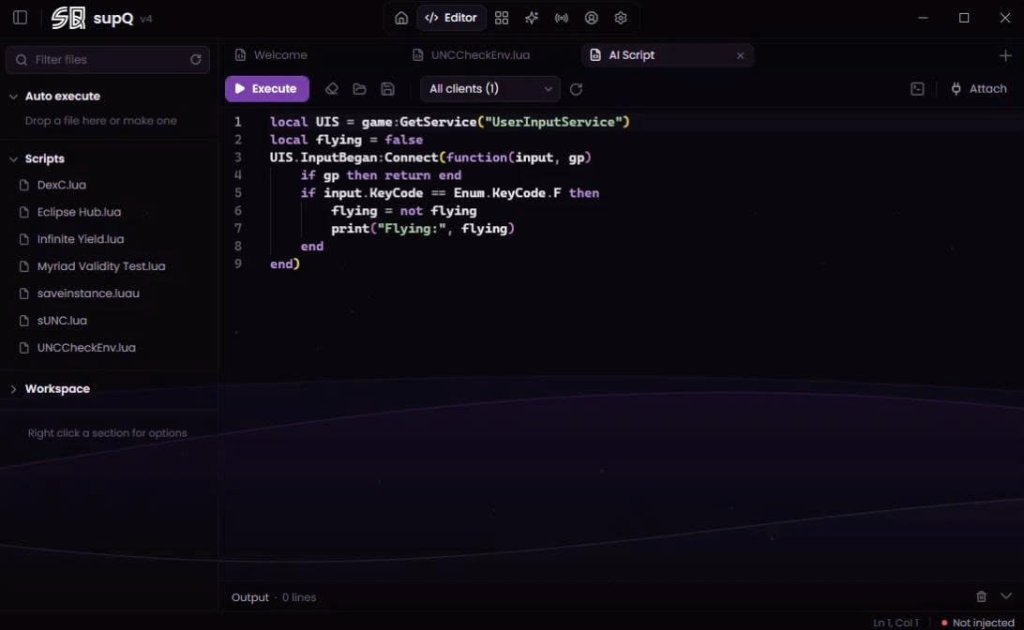This screenshot has width=1024, height=630.
Task: Switch to the UNCCheckEnv.lua tab
Action: 480,55
